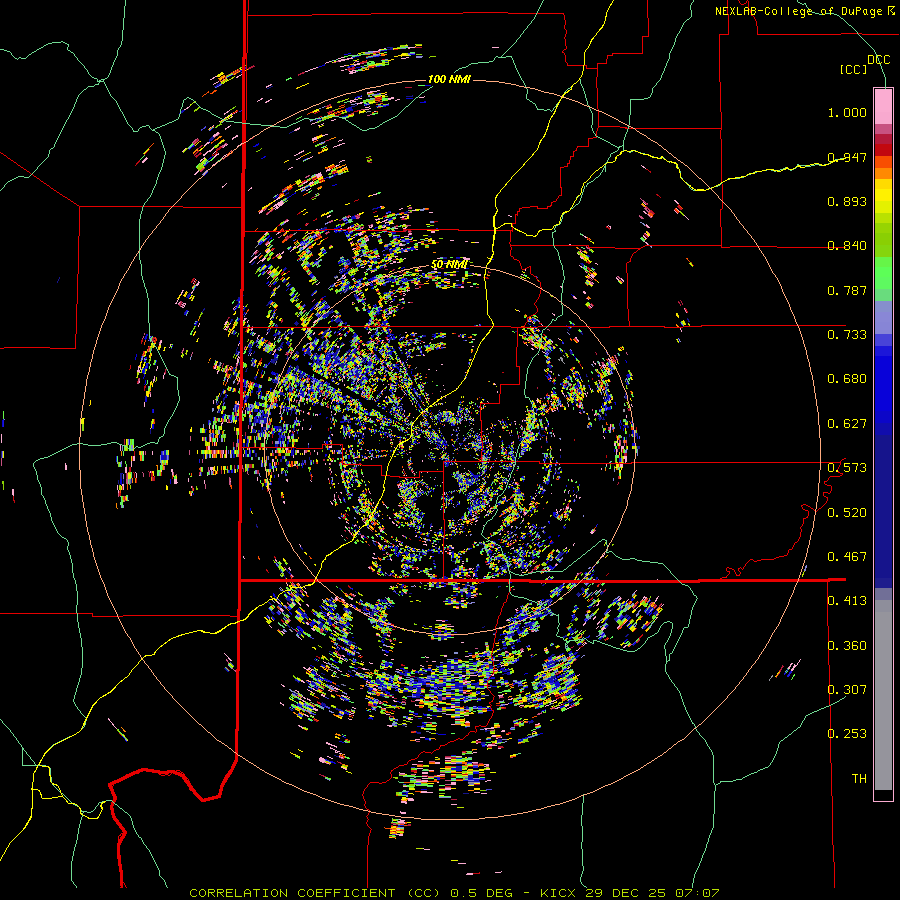This screenshot has width=900, height=900.
Task: Click the DCC label above the color scale
Action: pyautogui.click(x=879, y=60)
